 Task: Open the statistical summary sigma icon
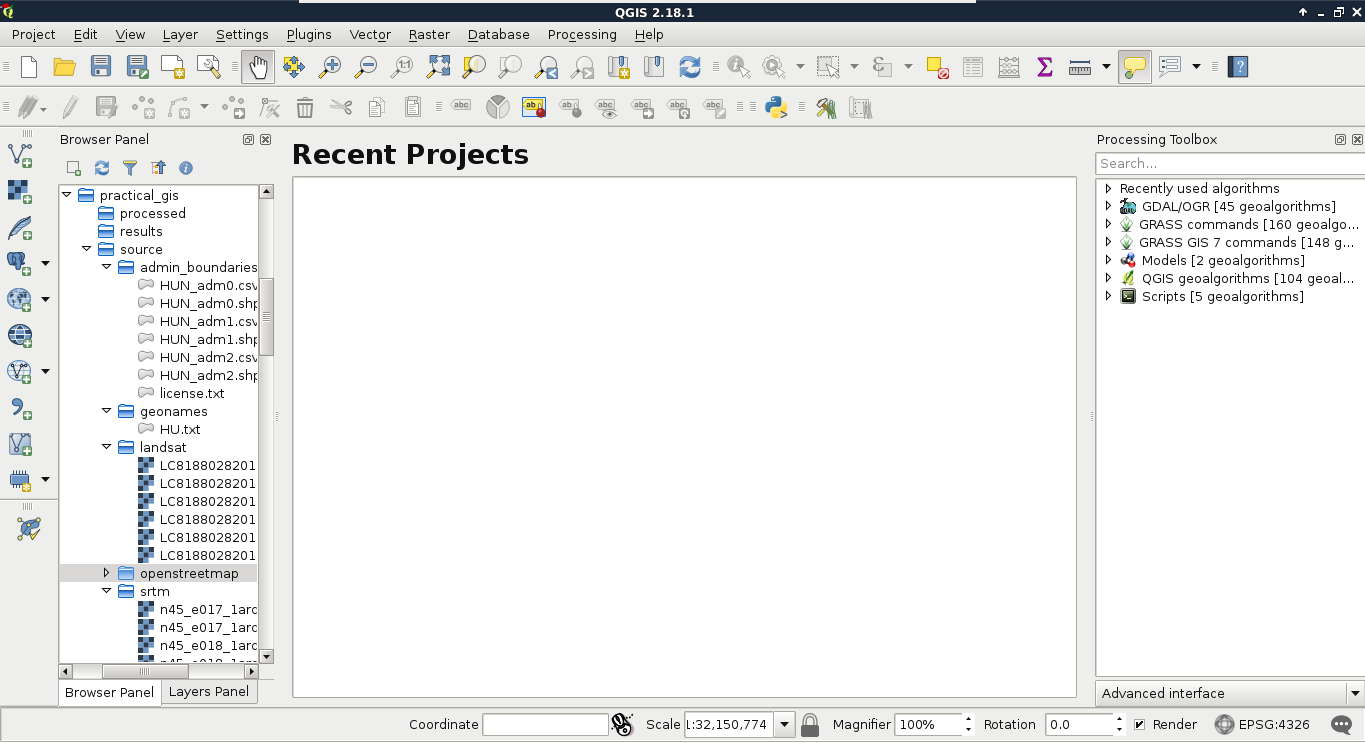click(1045, 67)
